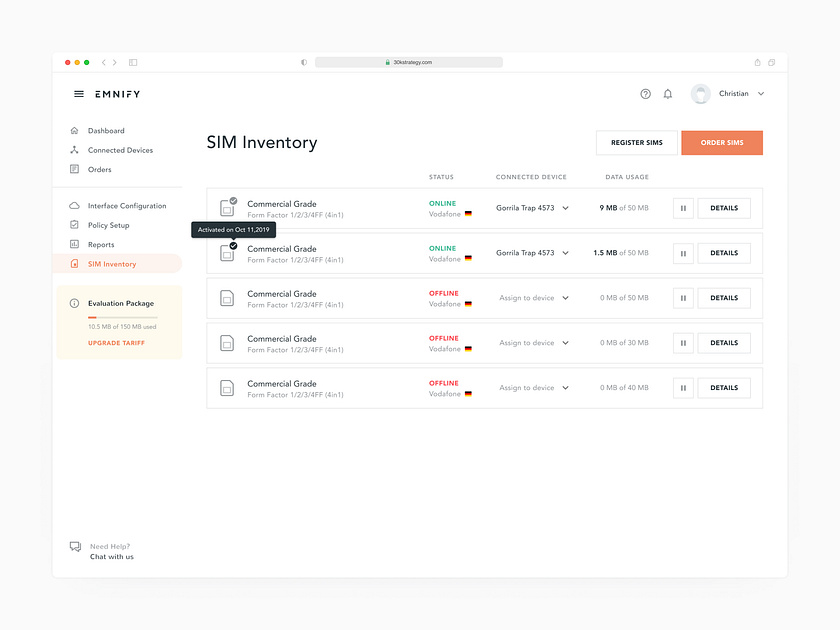Viewport: 840px width, 630px height.
Task: Click the SIM Inventory sidebar icon
Action: coord(76,263)
